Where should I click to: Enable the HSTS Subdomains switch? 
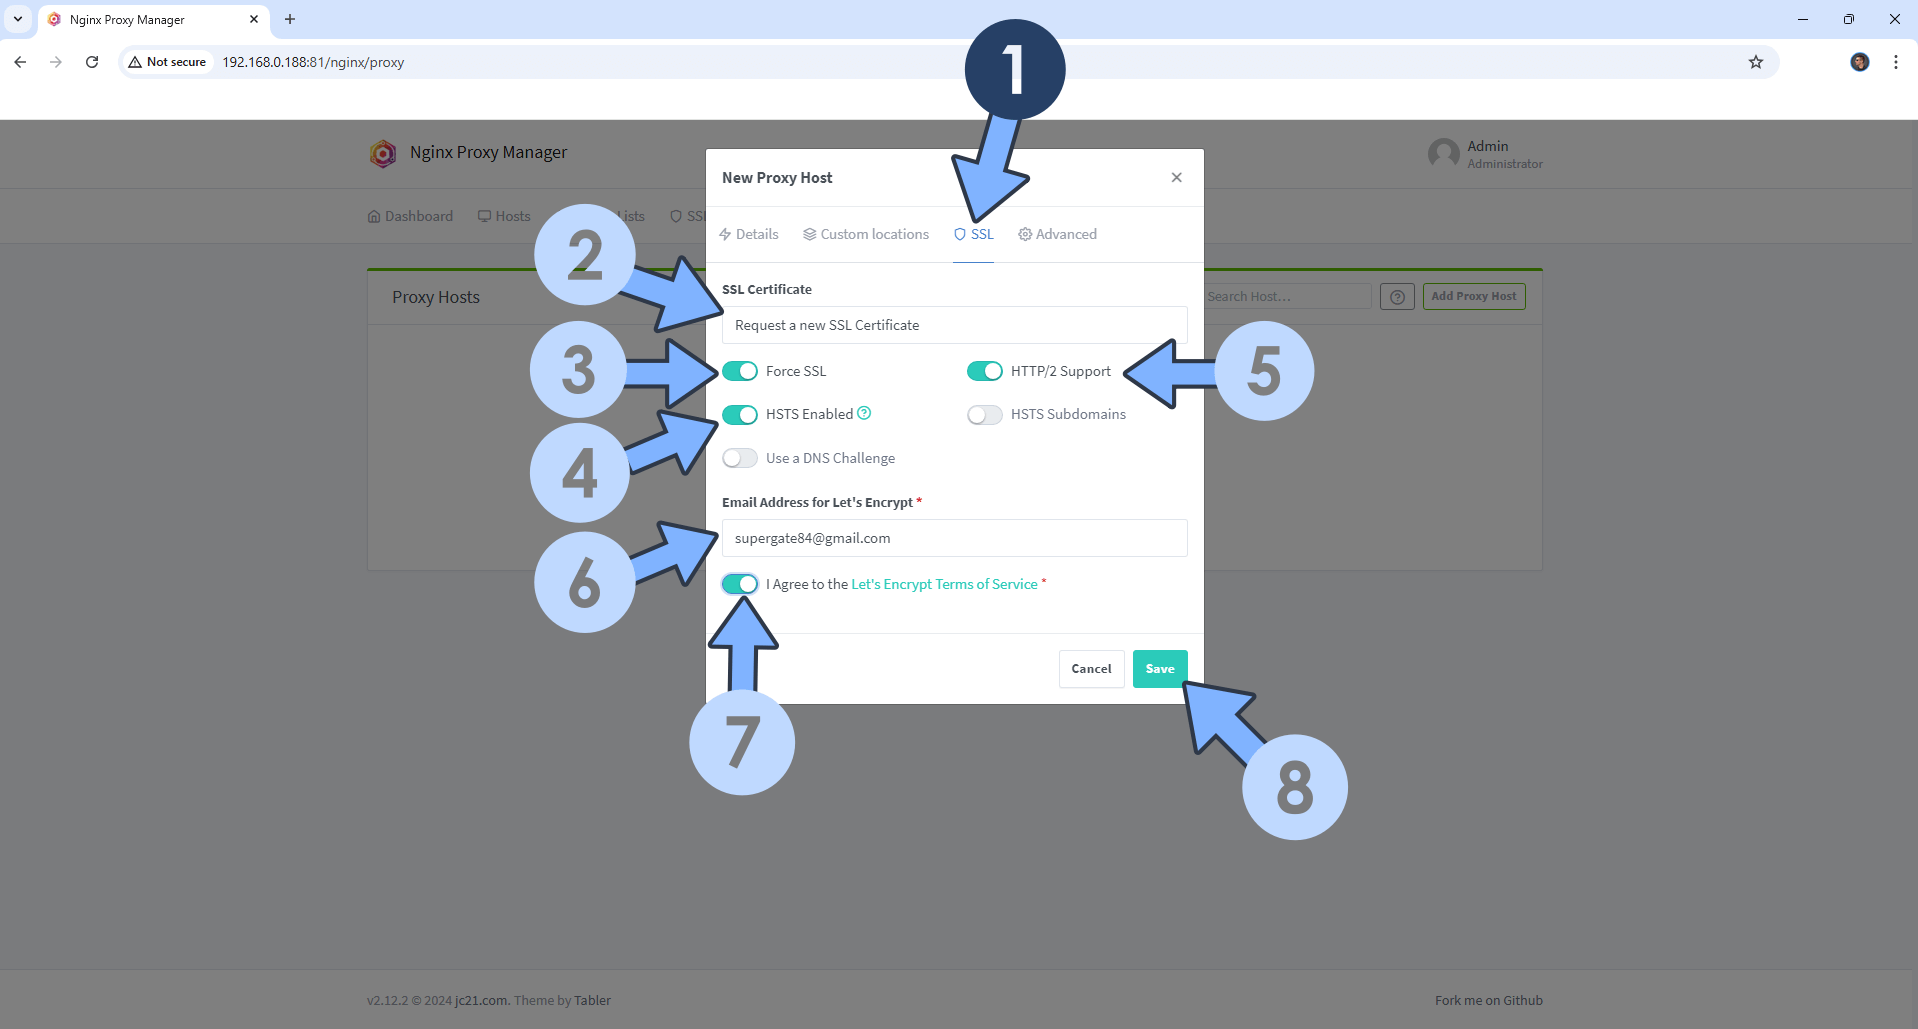coord(985,414)
